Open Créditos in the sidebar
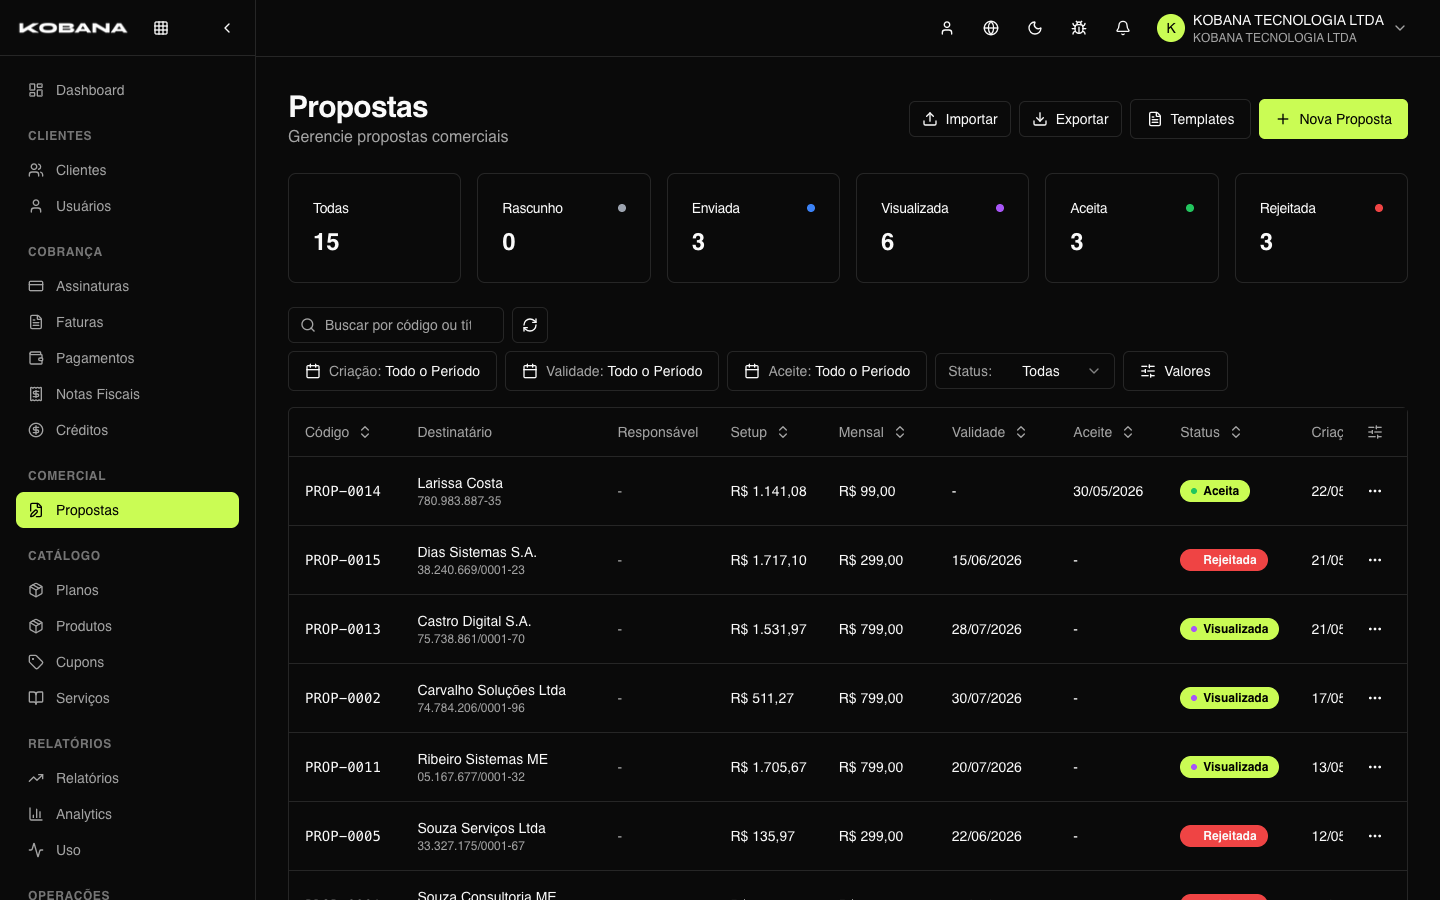1440x900 pixels. (127, 430)
